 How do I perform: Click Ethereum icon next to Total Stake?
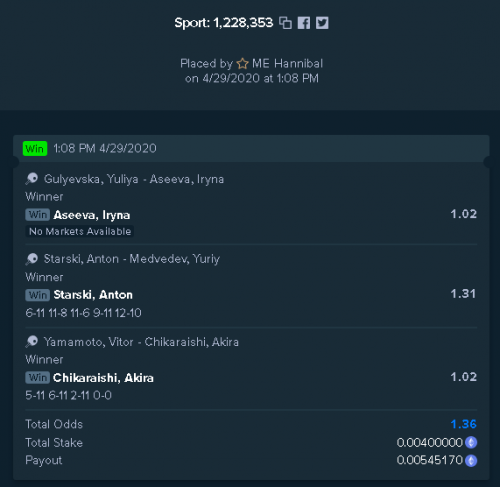[x=471, y=442]
